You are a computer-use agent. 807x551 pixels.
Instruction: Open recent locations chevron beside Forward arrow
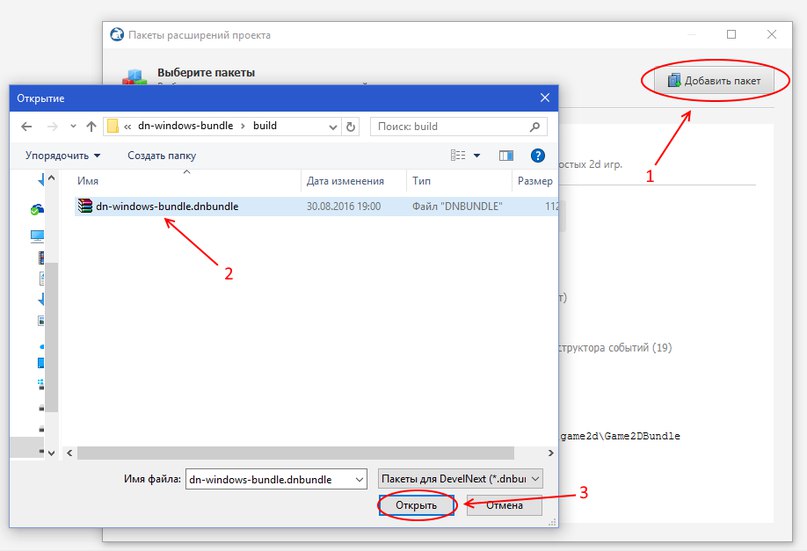[73, 127]
